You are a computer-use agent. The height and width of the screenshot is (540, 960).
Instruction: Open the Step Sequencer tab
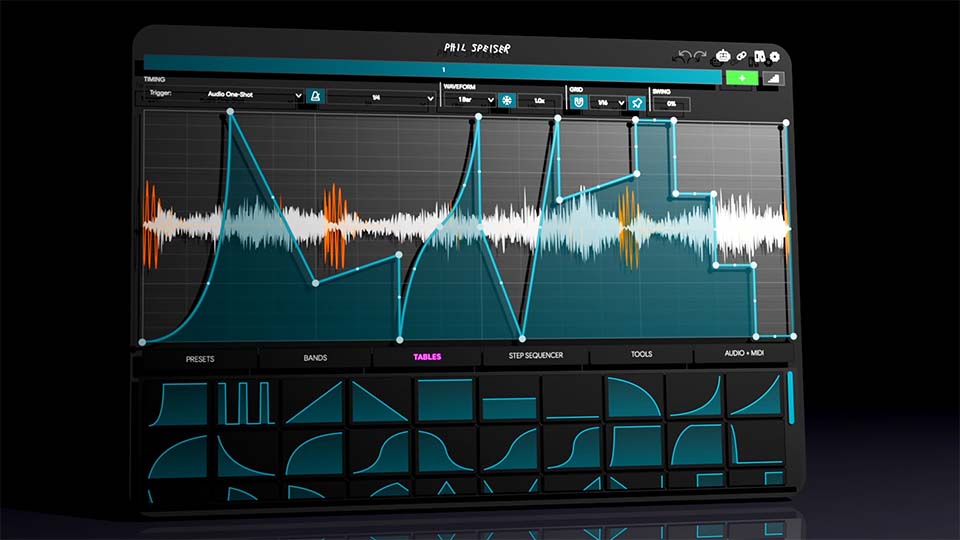pyautogui.click(x=536, y=355)
